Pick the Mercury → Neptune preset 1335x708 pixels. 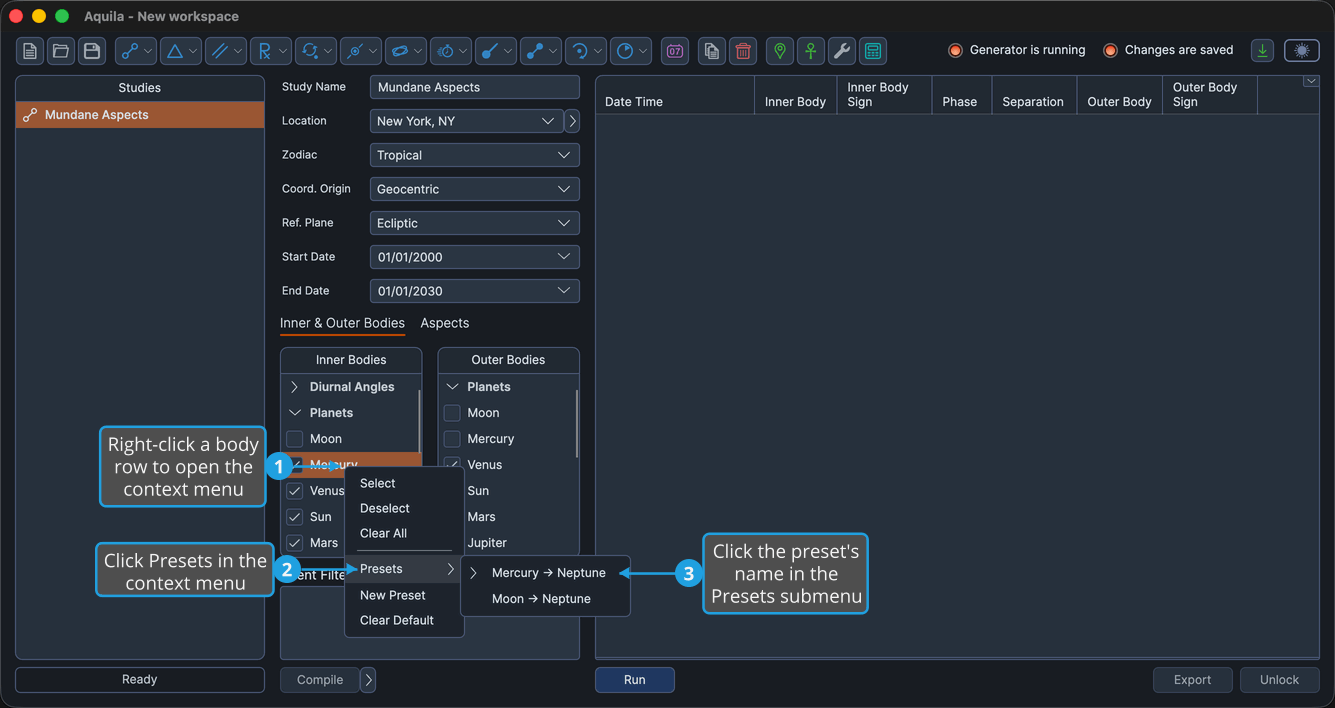(545, 573)
